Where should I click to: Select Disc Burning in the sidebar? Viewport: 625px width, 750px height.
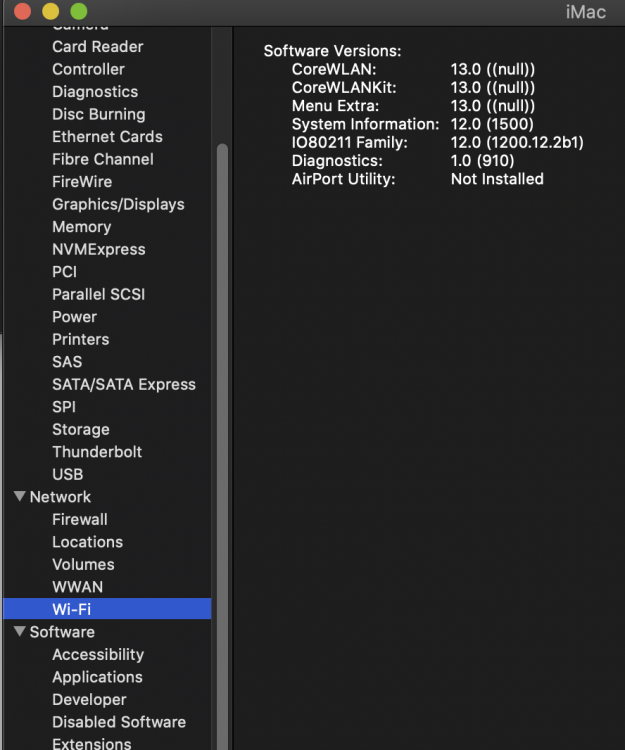[x=99, y=114]
